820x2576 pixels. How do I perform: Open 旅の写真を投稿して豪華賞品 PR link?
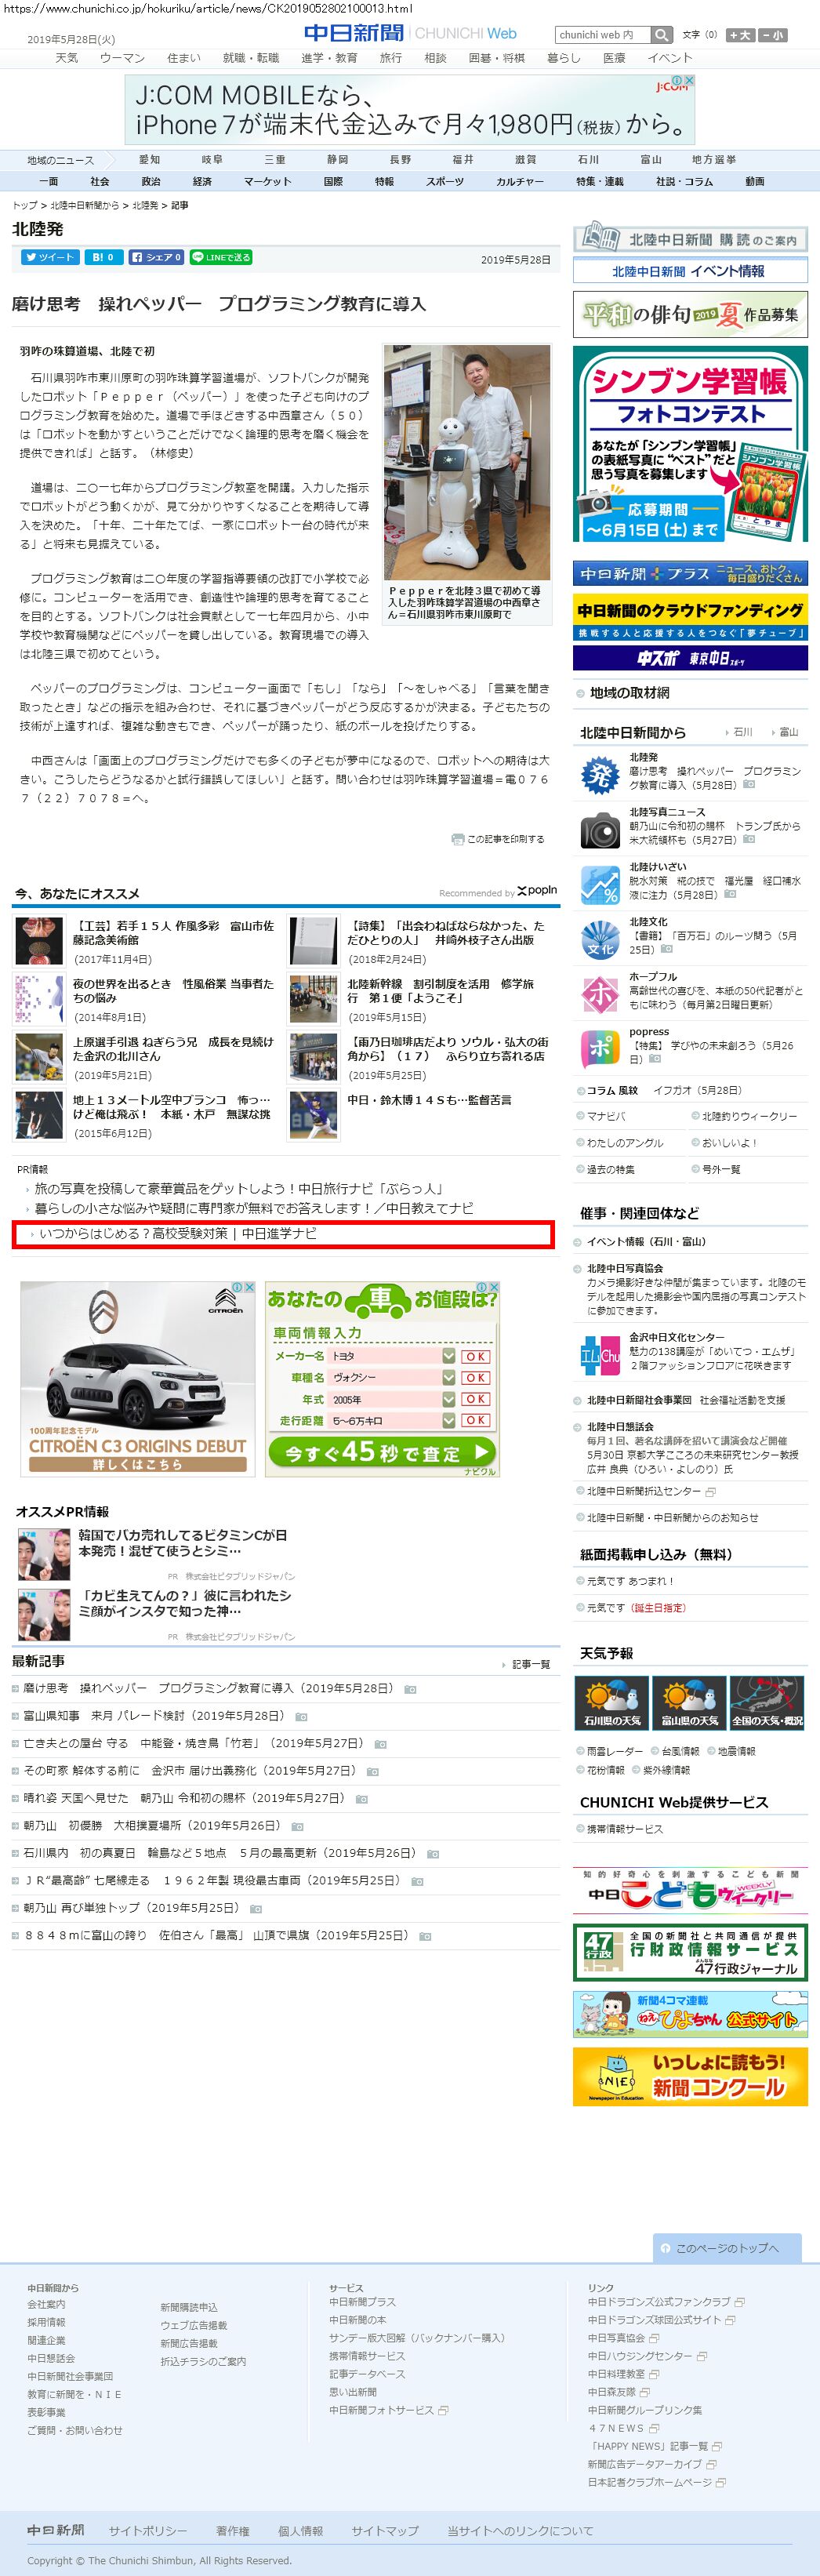click(x=239, y=1189)
